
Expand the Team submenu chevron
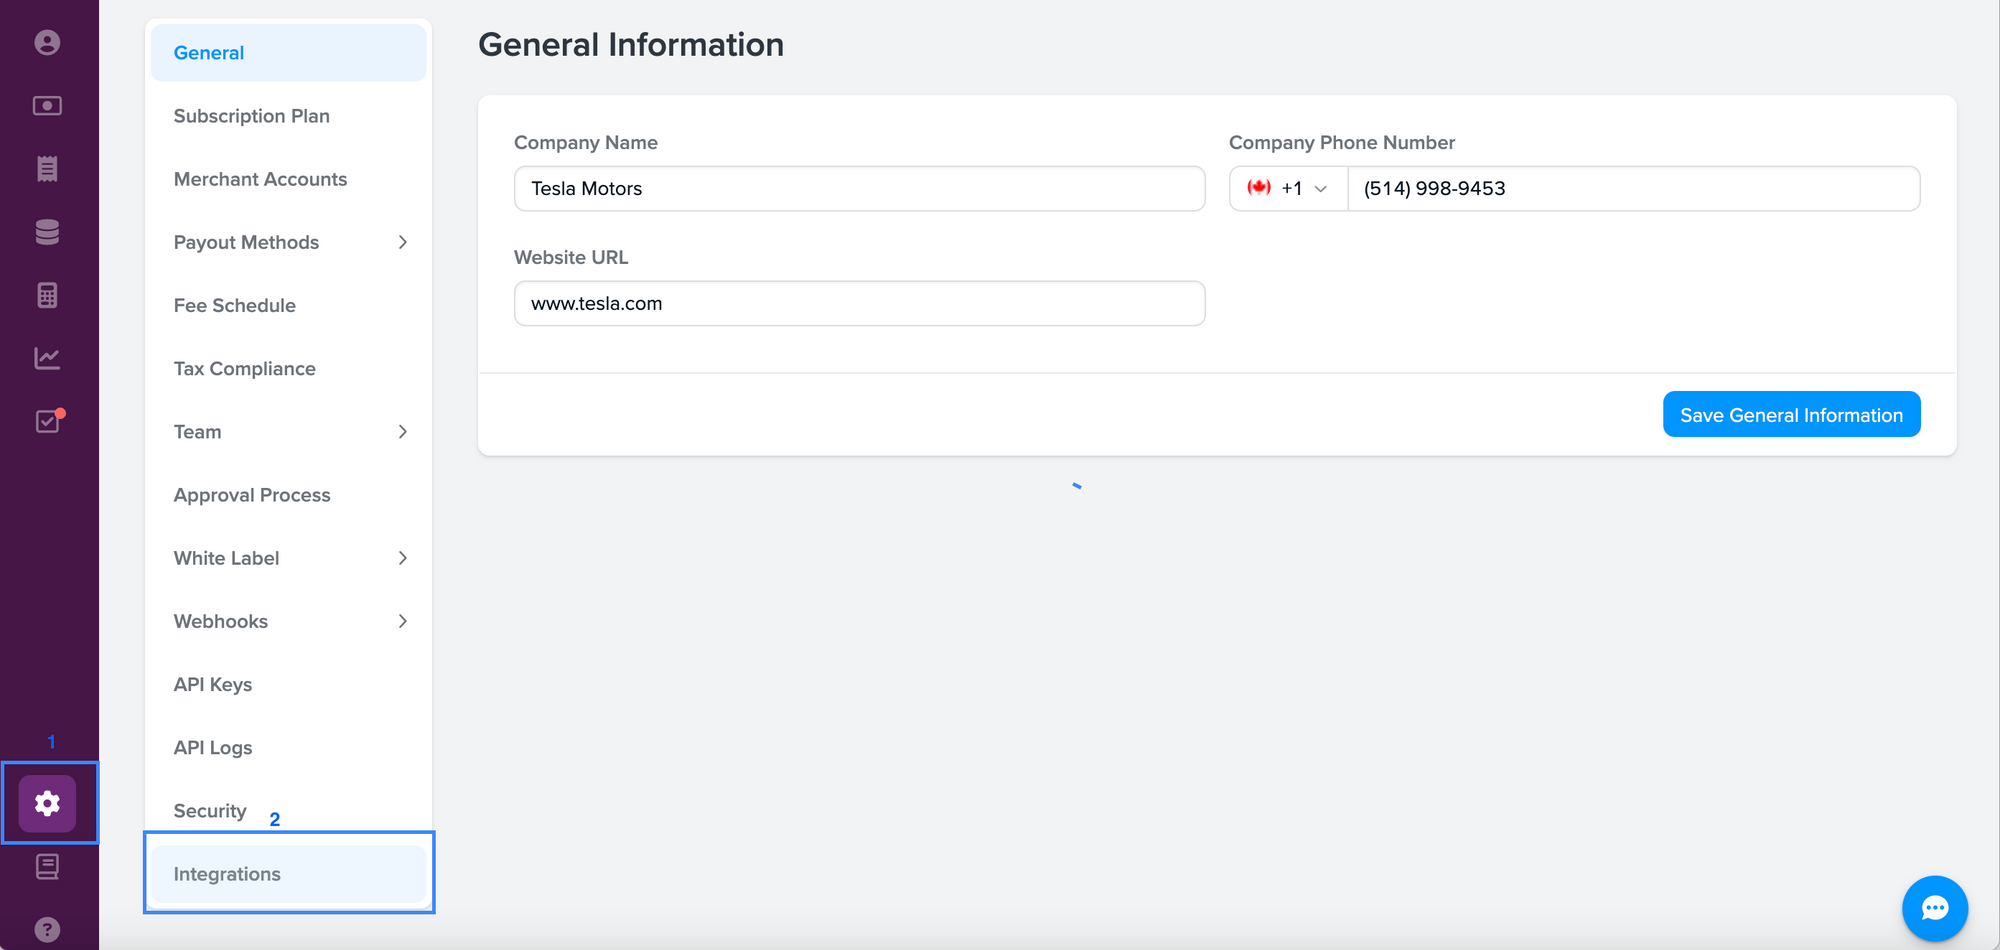402,432
